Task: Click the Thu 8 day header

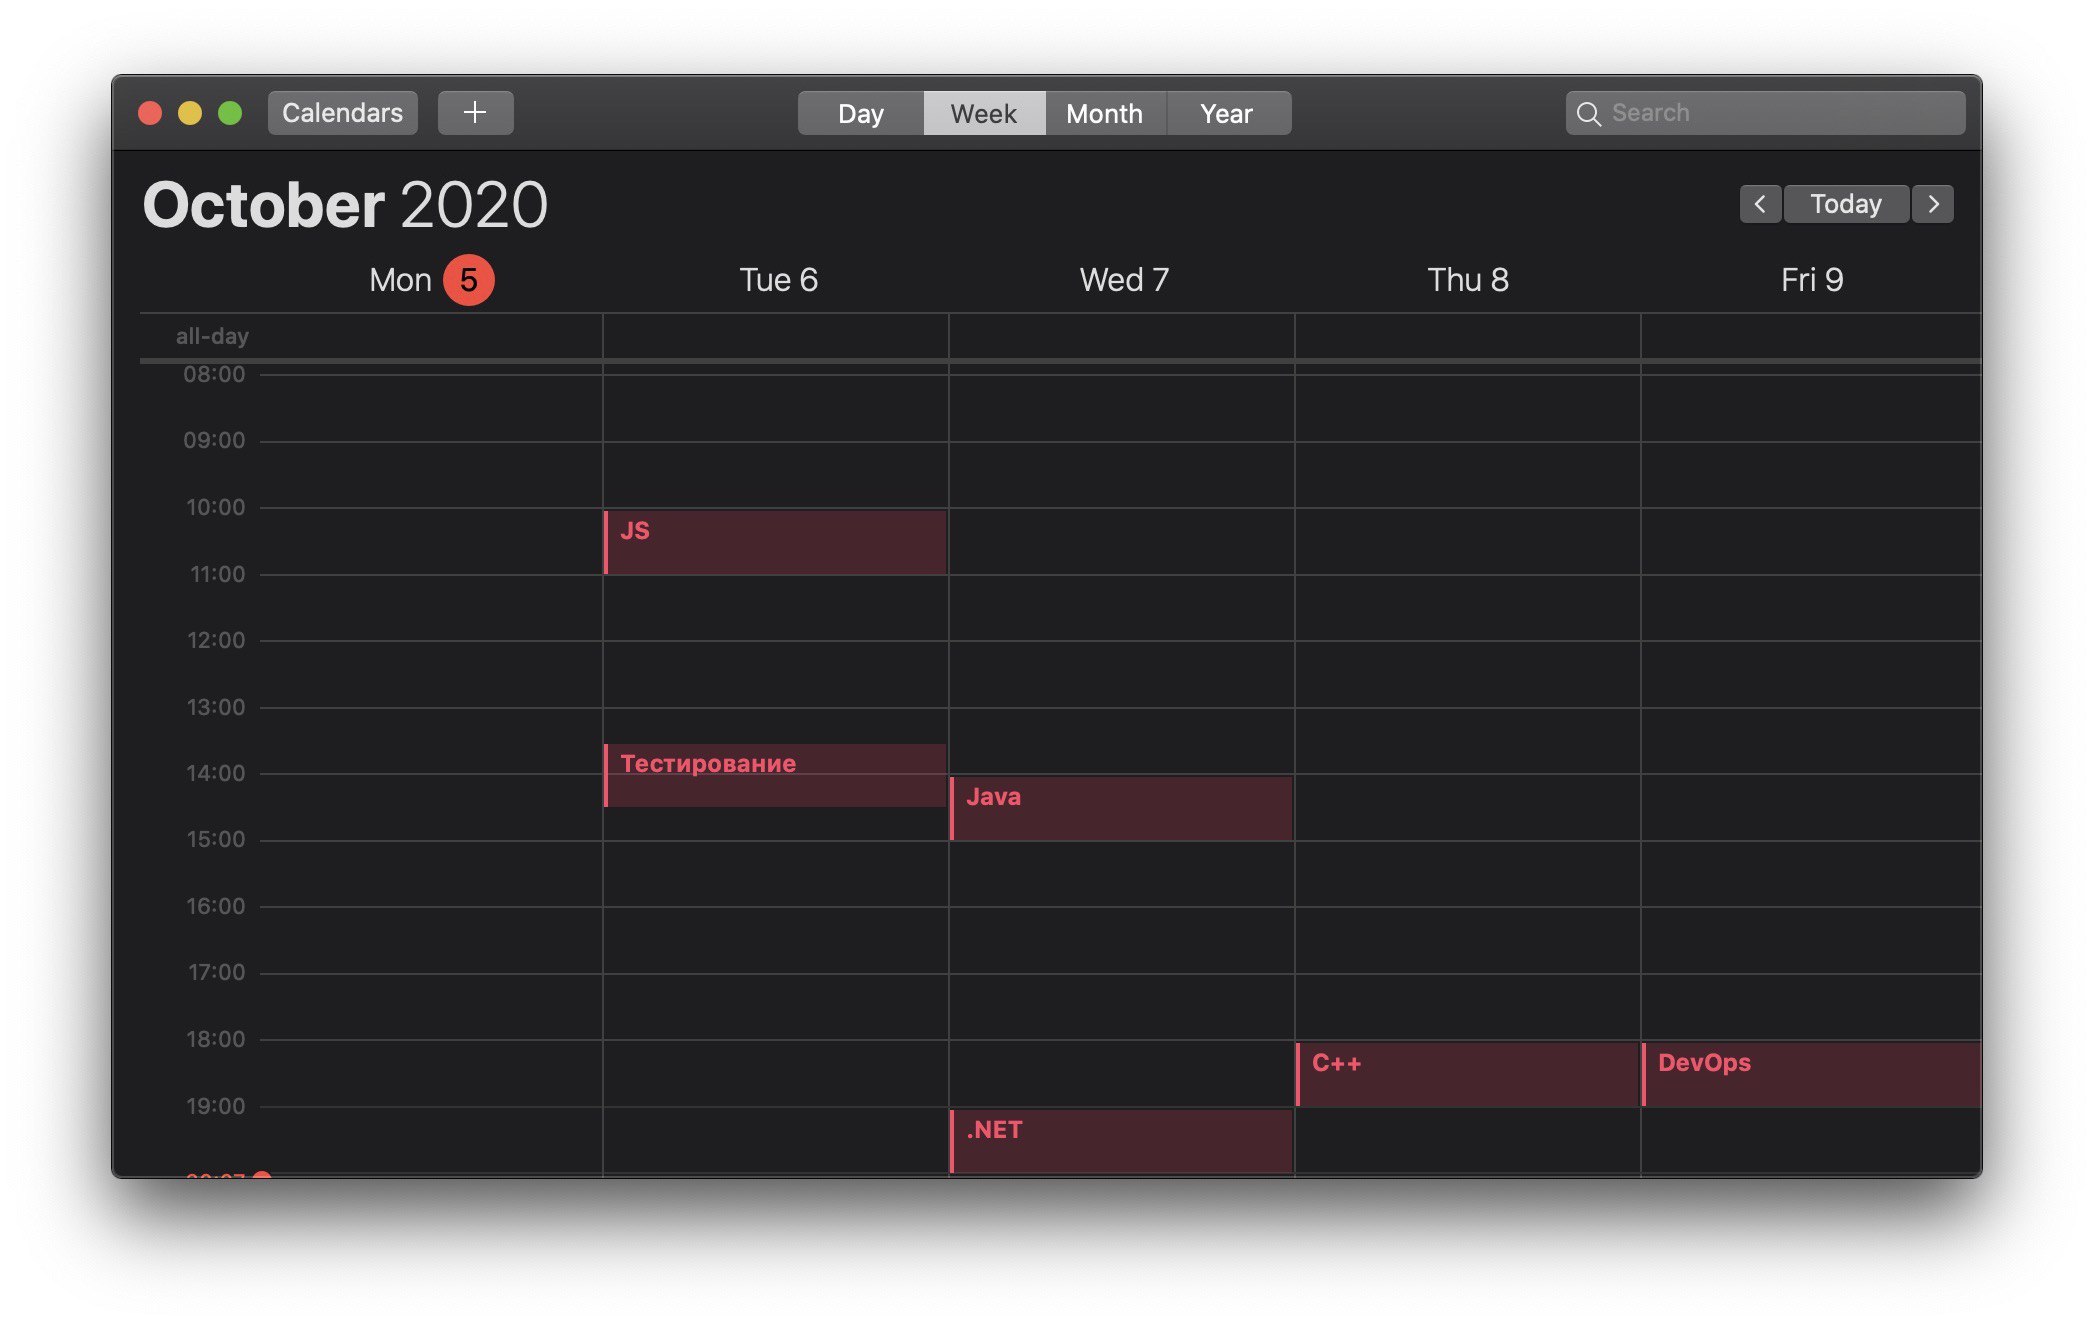Action: (x=1468, y=280)
